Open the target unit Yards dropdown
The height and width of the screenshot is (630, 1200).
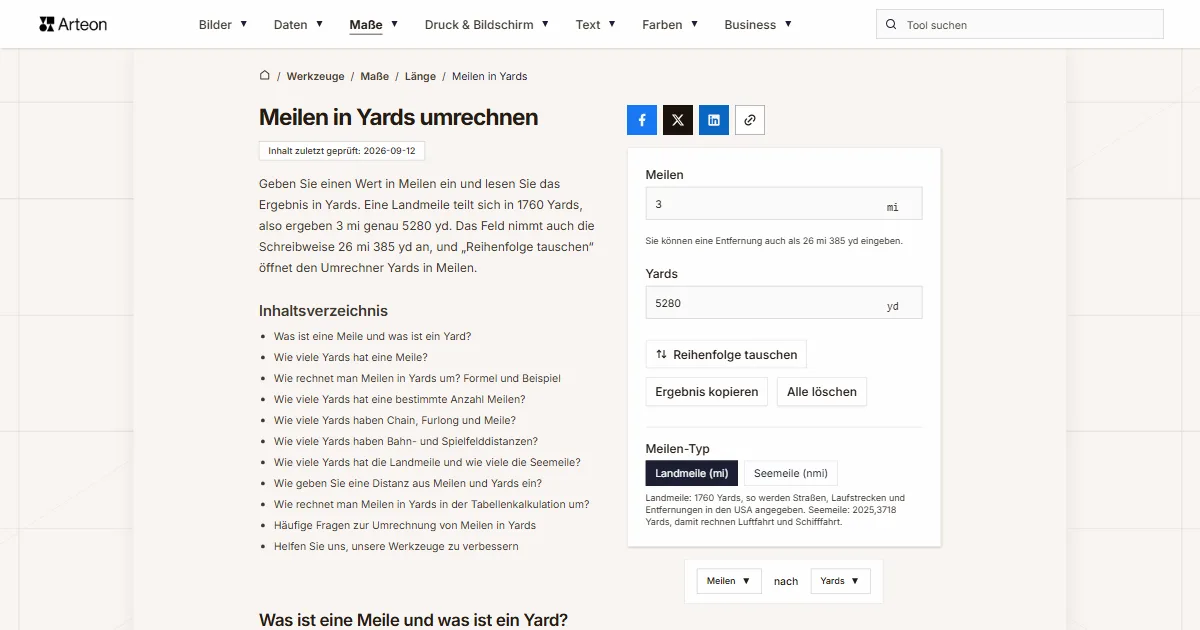pos(840,581)
